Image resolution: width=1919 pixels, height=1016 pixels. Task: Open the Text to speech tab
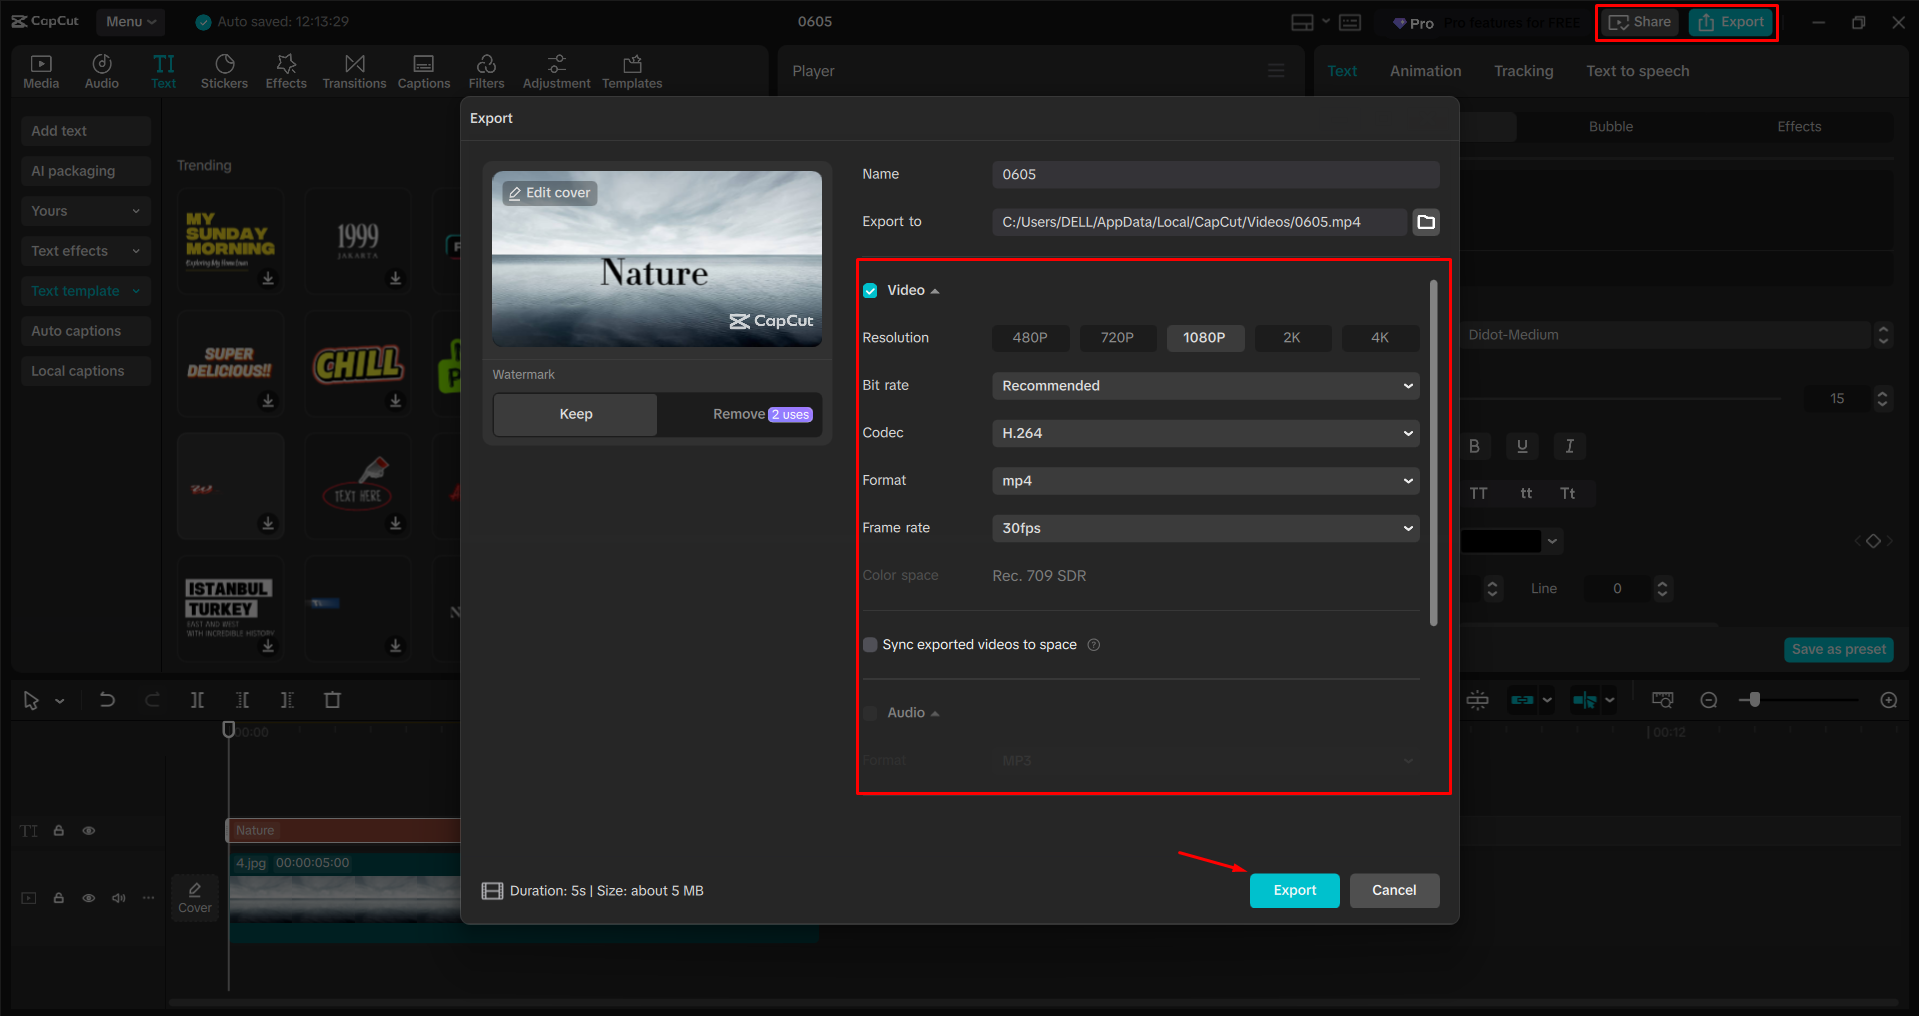pos(1637,70)
